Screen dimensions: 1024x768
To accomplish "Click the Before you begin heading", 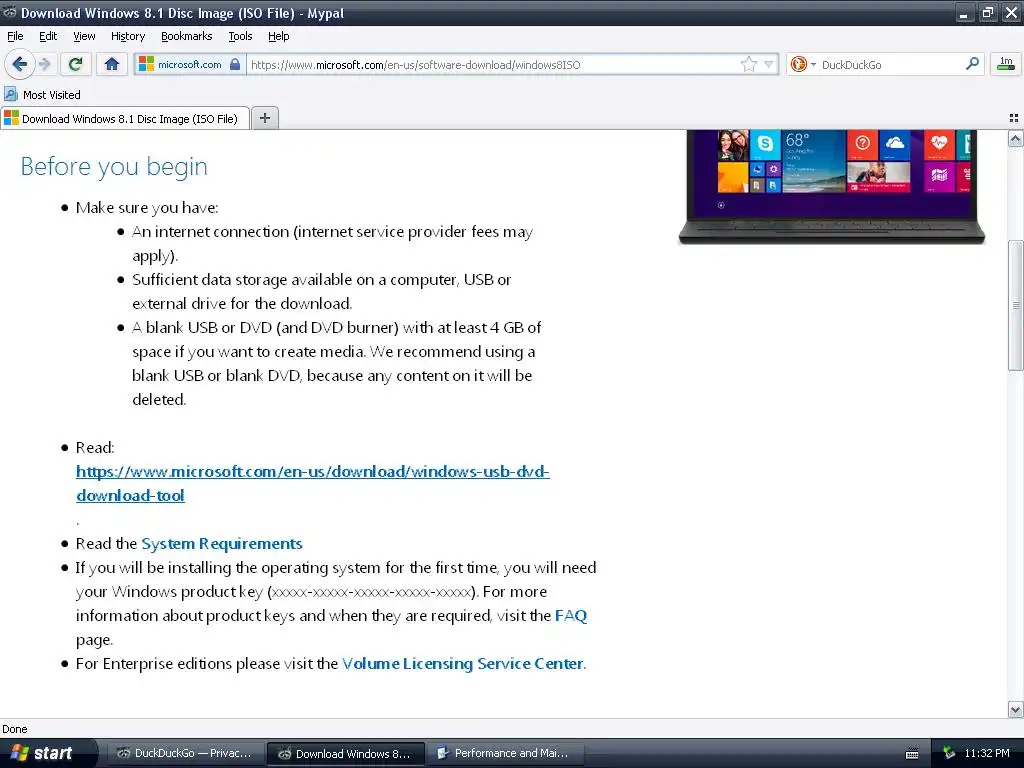I will [114, 167].
